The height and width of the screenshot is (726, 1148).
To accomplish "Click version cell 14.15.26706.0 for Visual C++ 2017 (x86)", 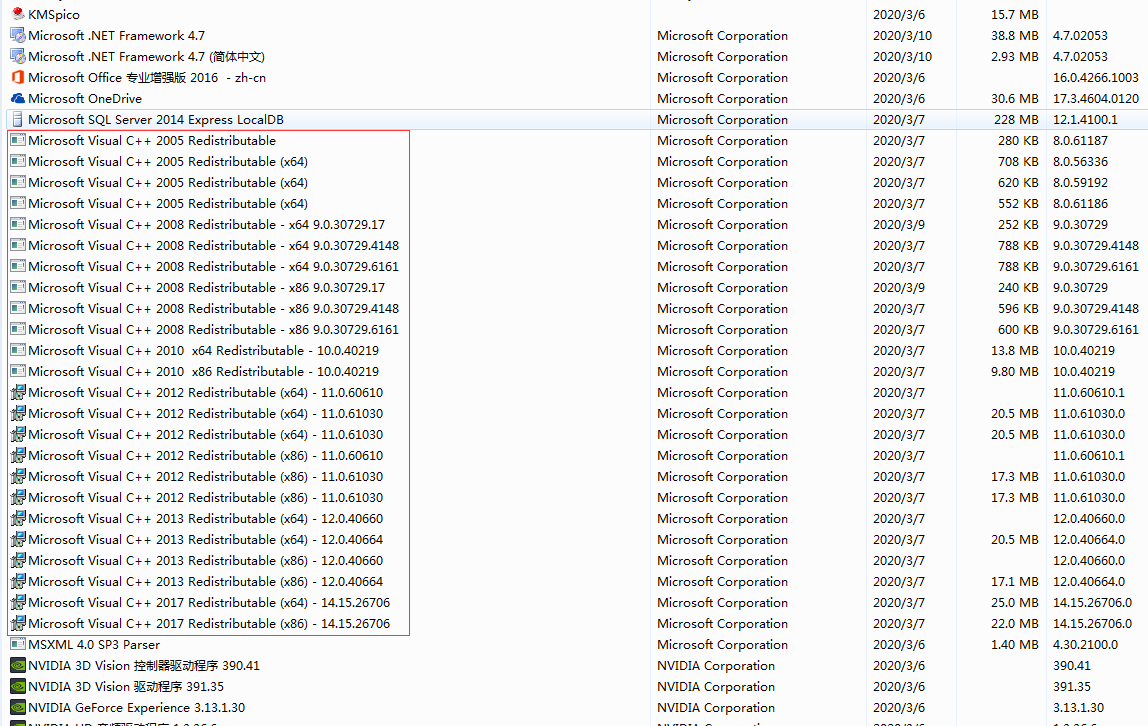I will (x=1092, y=624).
